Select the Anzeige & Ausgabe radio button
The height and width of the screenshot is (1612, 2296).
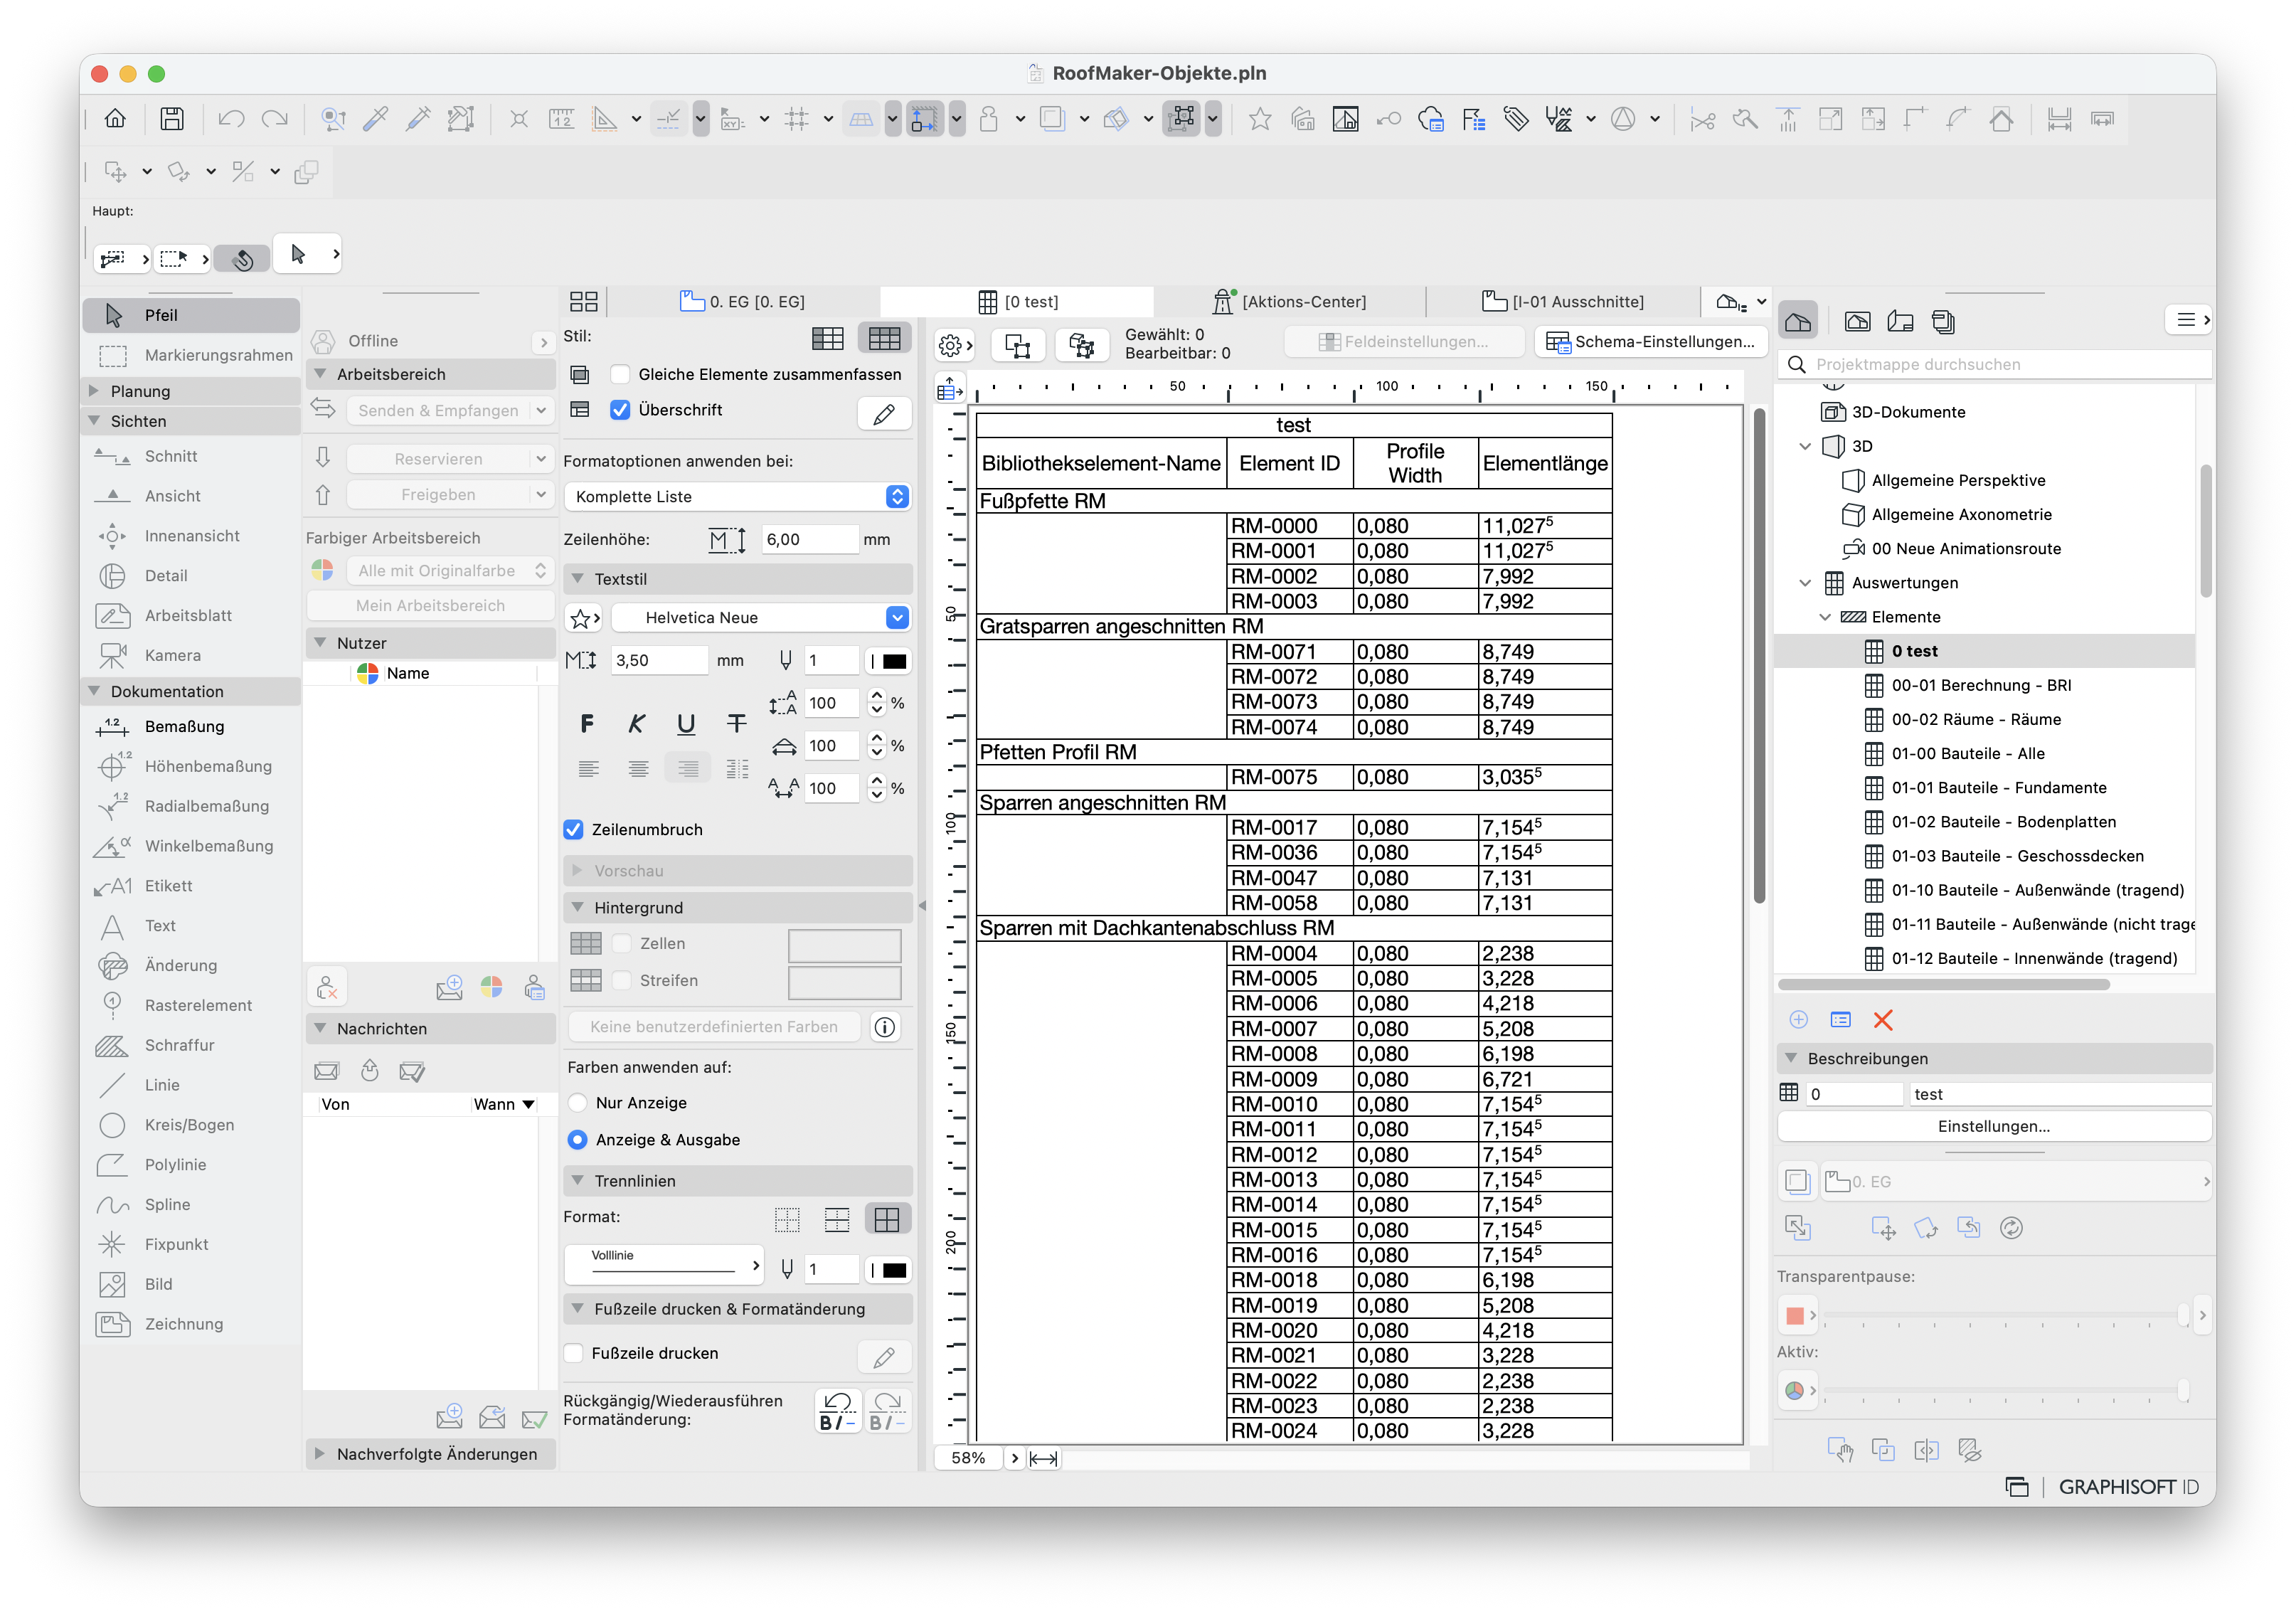tap(577, 1139)
